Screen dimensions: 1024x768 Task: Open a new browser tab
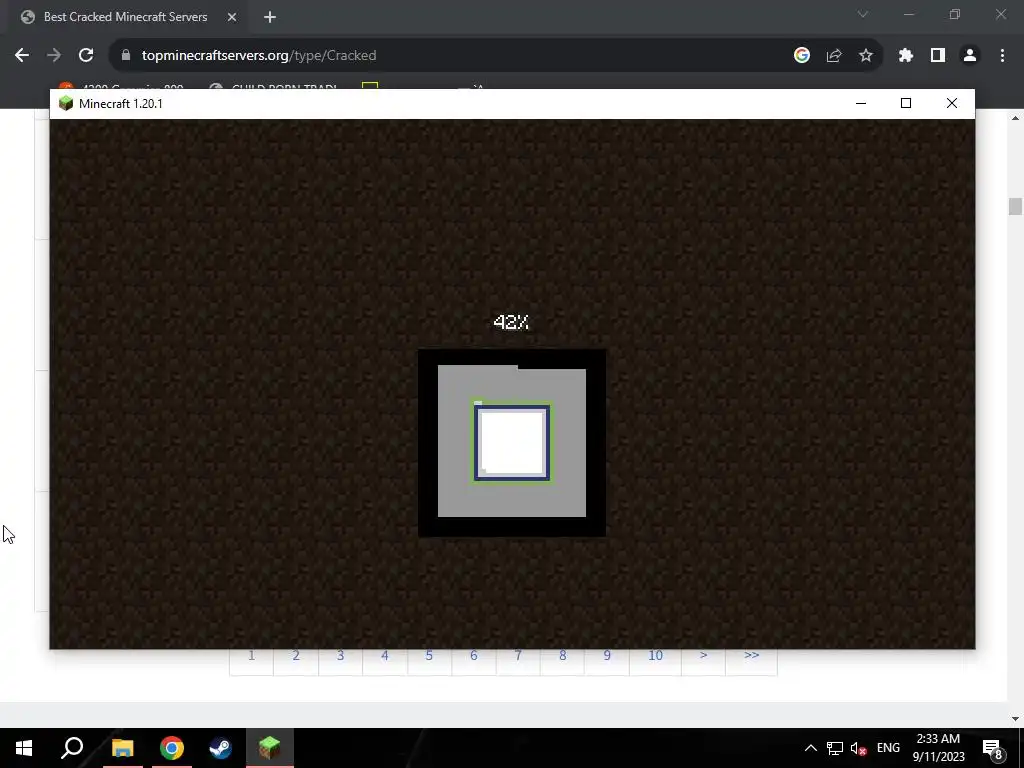tap(270, 17)
